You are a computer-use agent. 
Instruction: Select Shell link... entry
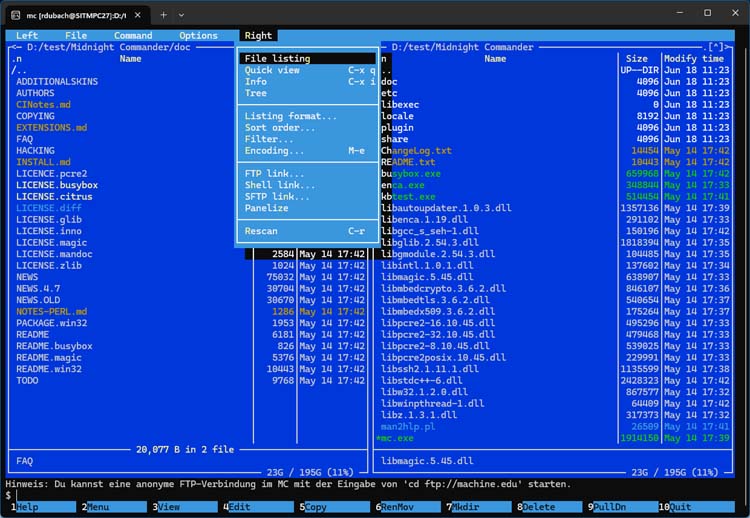308,185
